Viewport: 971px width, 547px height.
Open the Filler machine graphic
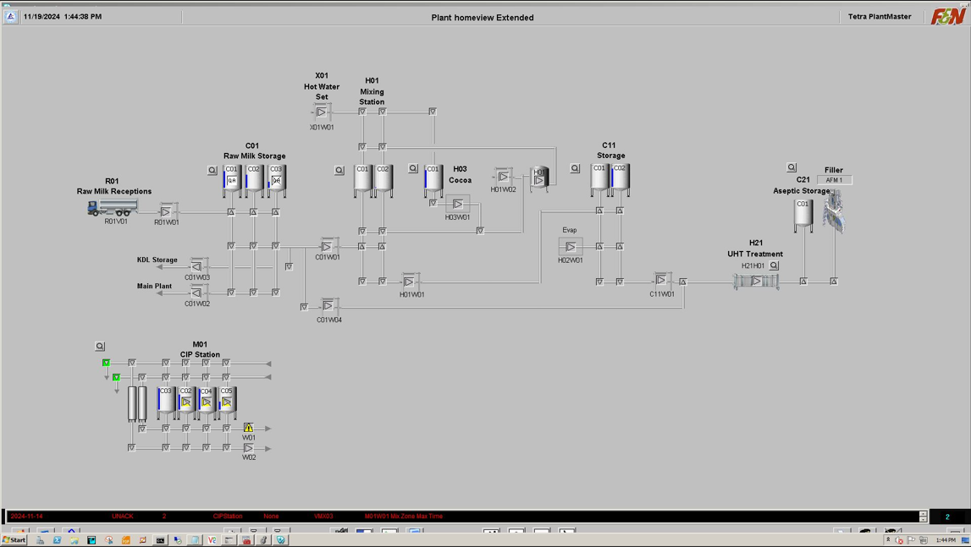coord(833,212)
